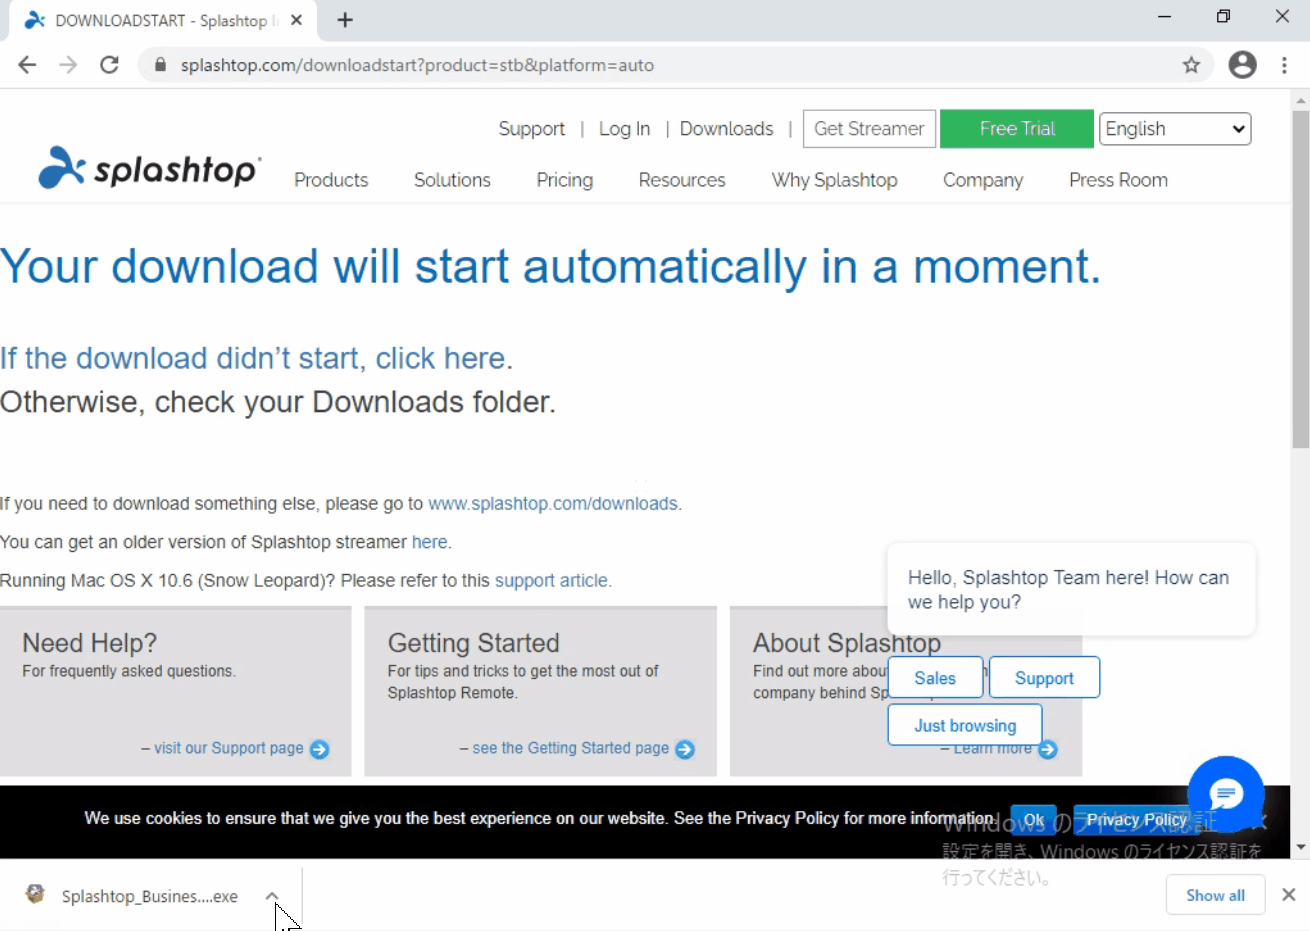Open the Snow Leopard support article link
1310x931 pixels.
coord(551,581)
